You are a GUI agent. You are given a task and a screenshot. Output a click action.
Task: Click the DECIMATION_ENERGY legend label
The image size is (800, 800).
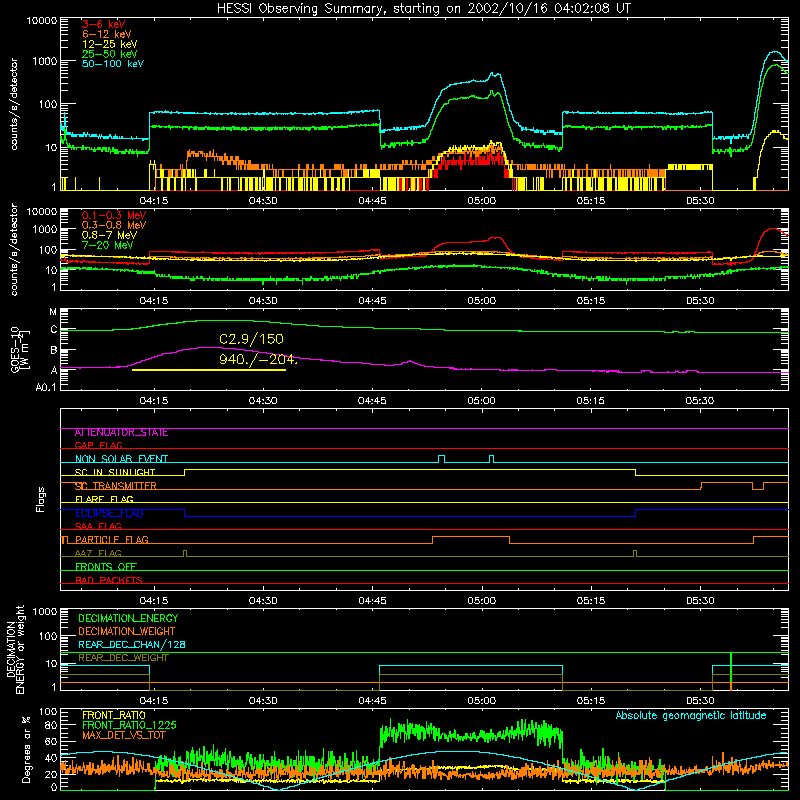pos(128,618)
